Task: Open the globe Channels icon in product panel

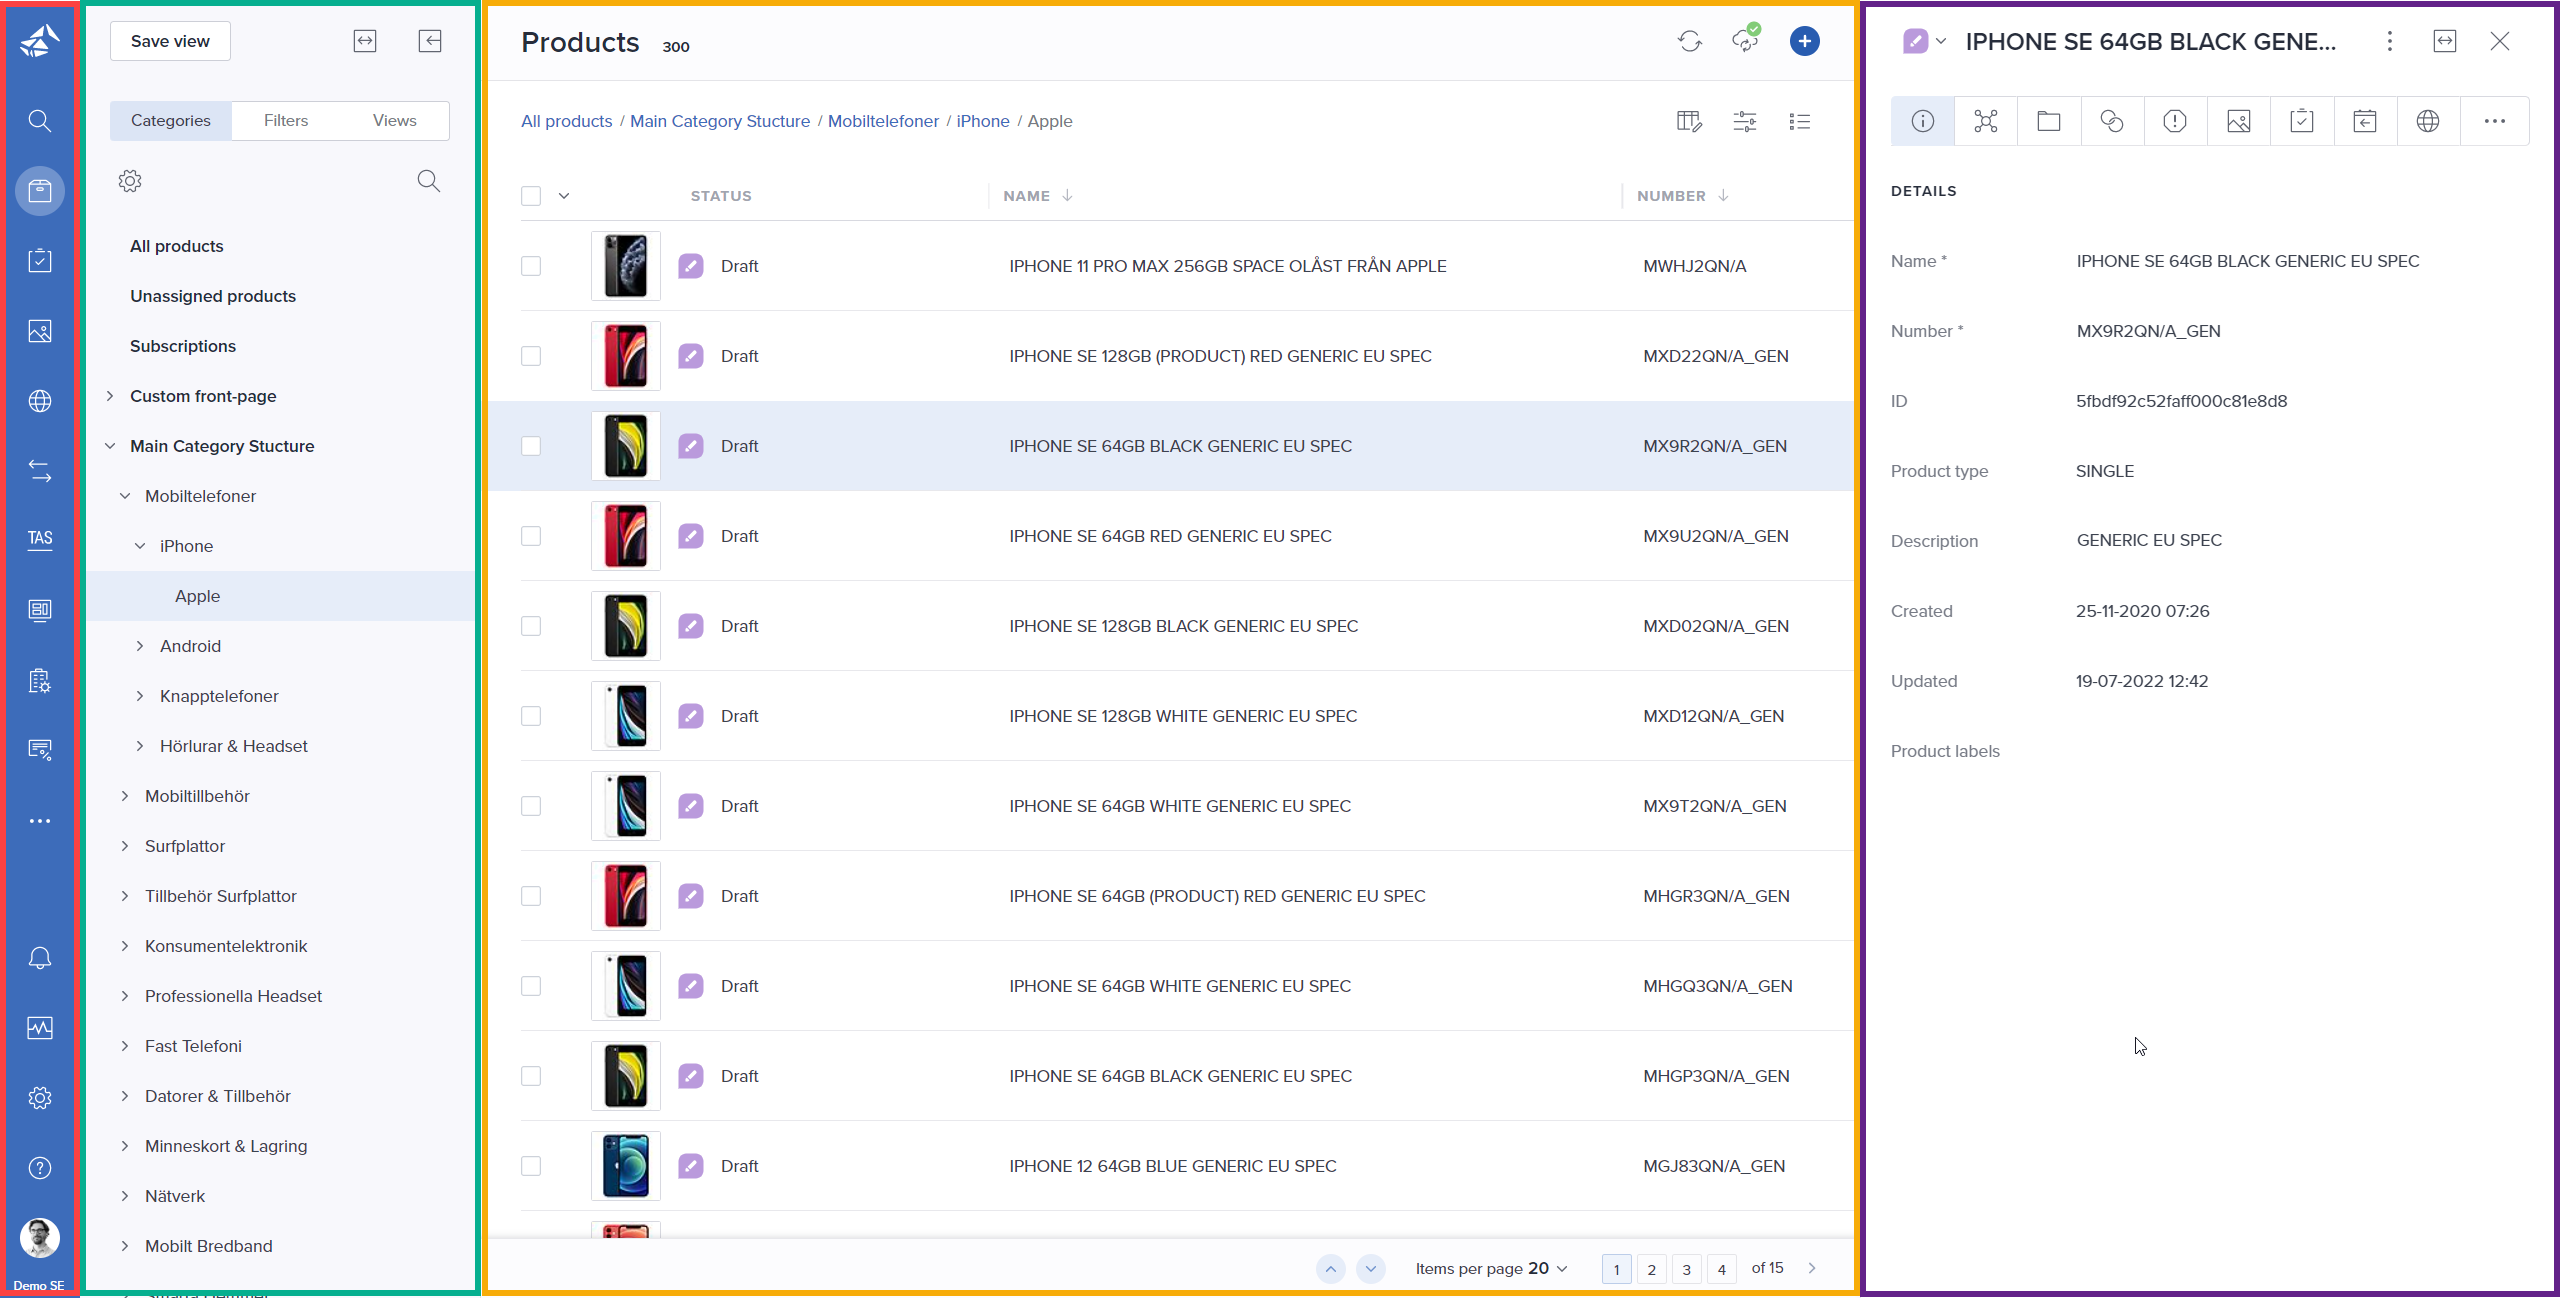Action: pos(2429,120)
